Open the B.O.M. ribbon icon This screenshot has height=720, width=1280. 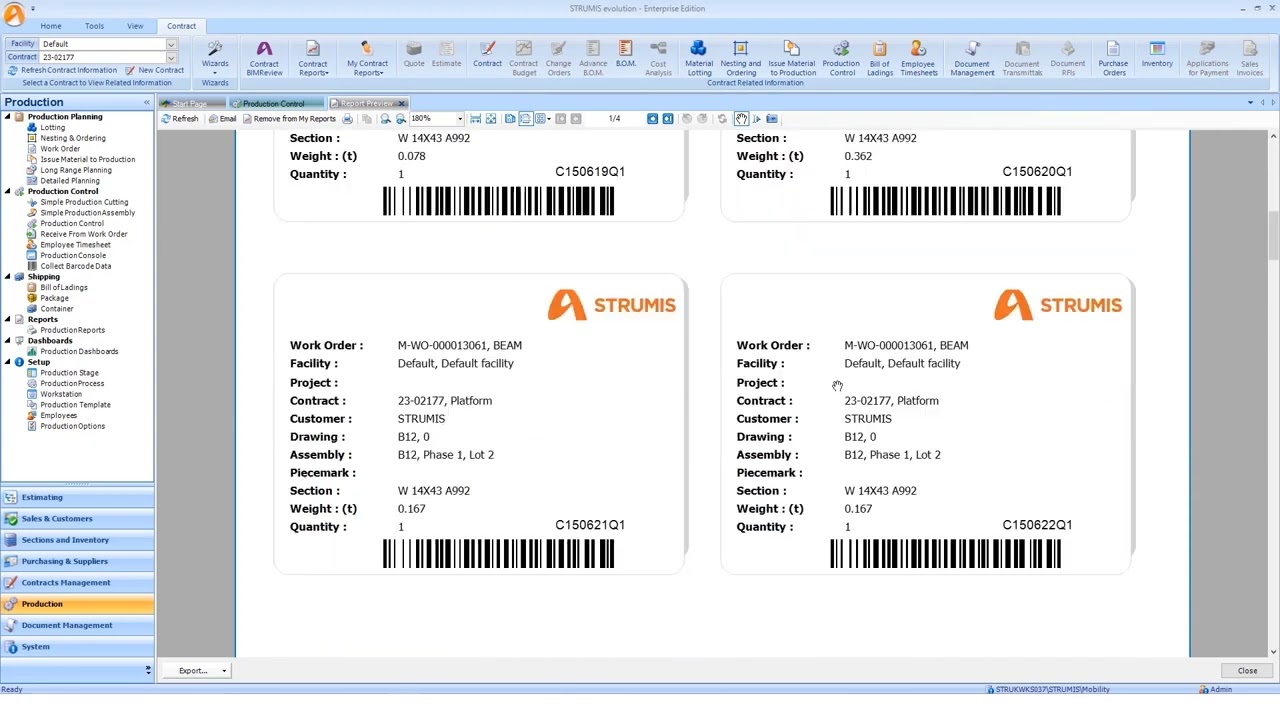(625, 54)
